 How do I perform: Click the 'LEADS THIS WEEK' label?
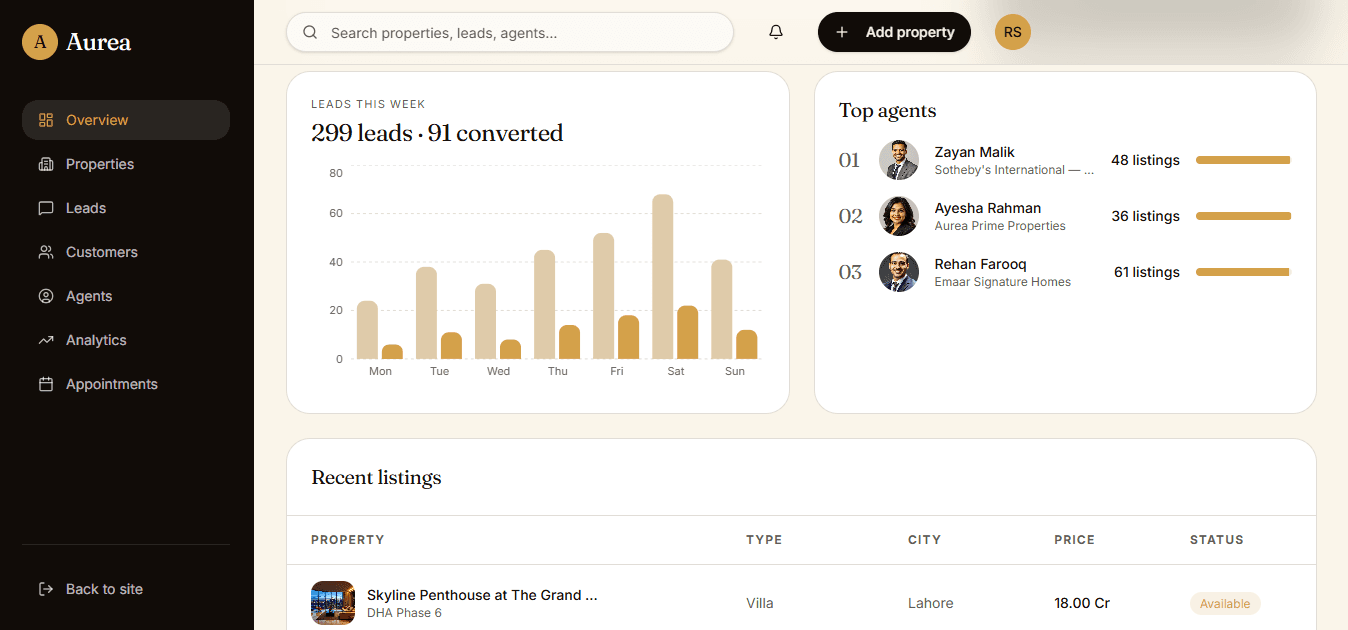tap(368, 104)
